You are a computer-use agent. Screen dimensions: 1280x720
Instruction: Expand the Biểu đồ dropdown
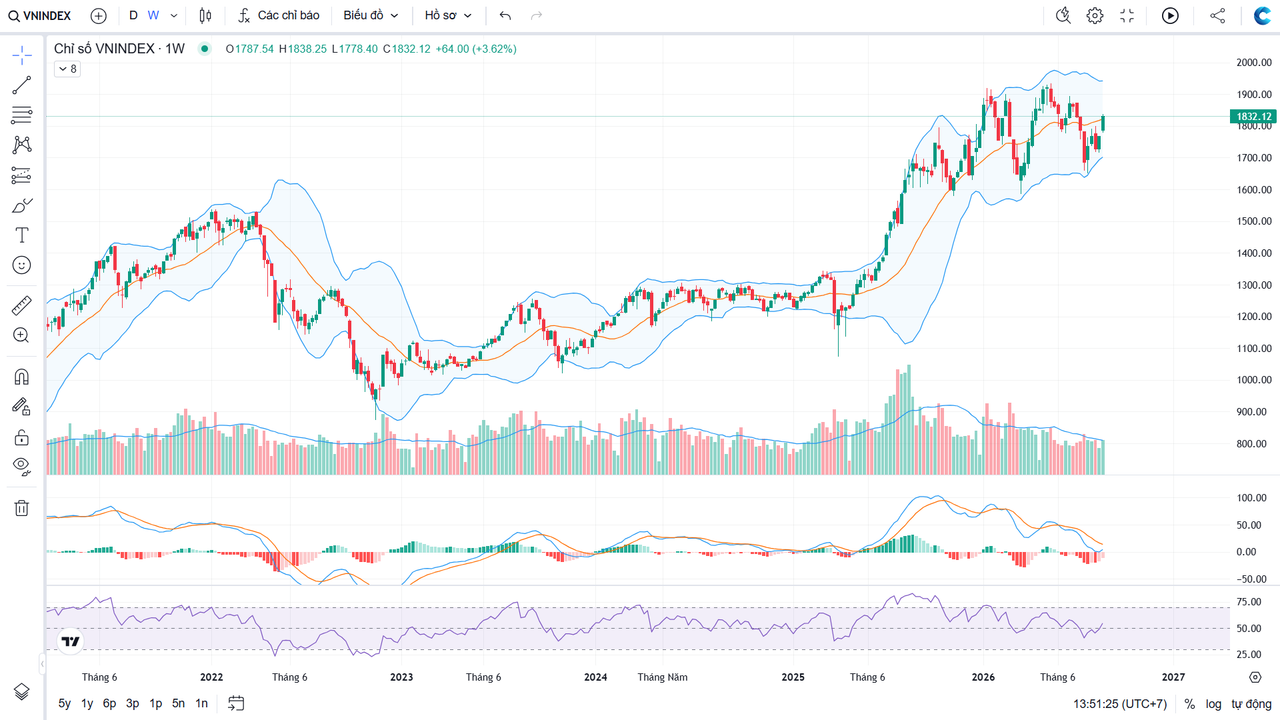pyautogui.click(x=371, y=16)
